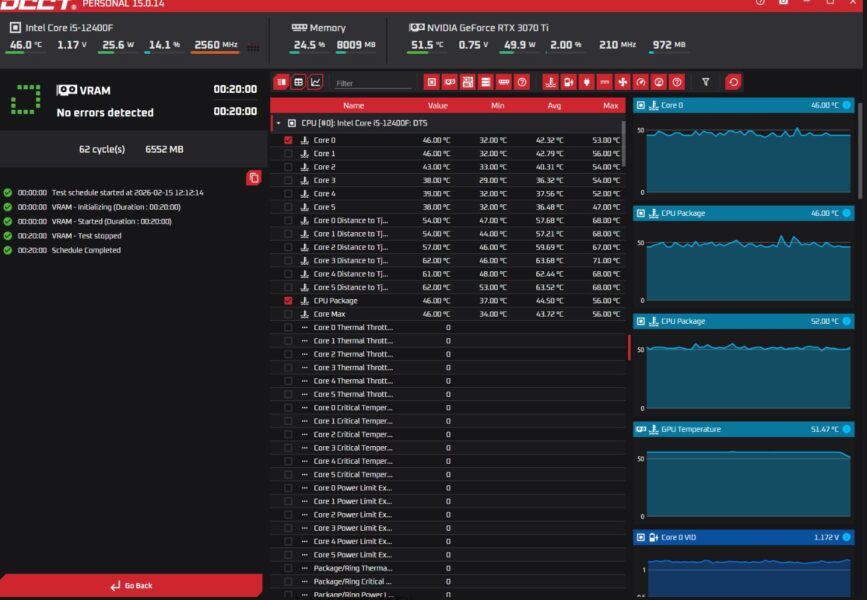Click the Go Back button
This screenshot has height=600, width=867.
click(131, 585)
